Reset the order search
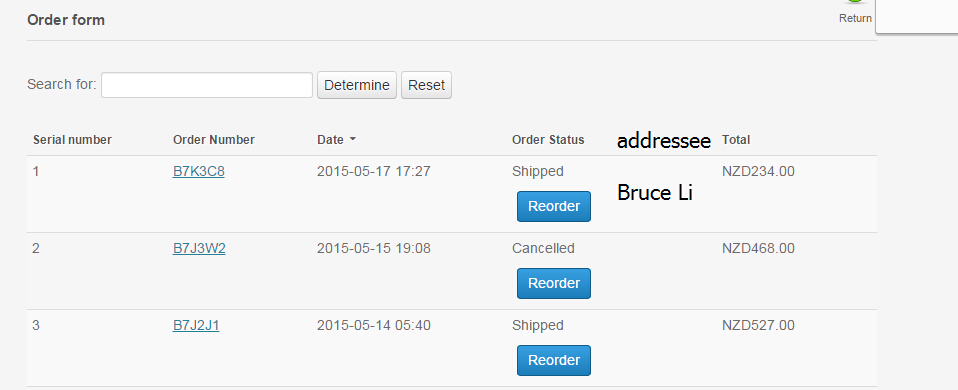Screen dimensions: 958x390 click(426, 85)
